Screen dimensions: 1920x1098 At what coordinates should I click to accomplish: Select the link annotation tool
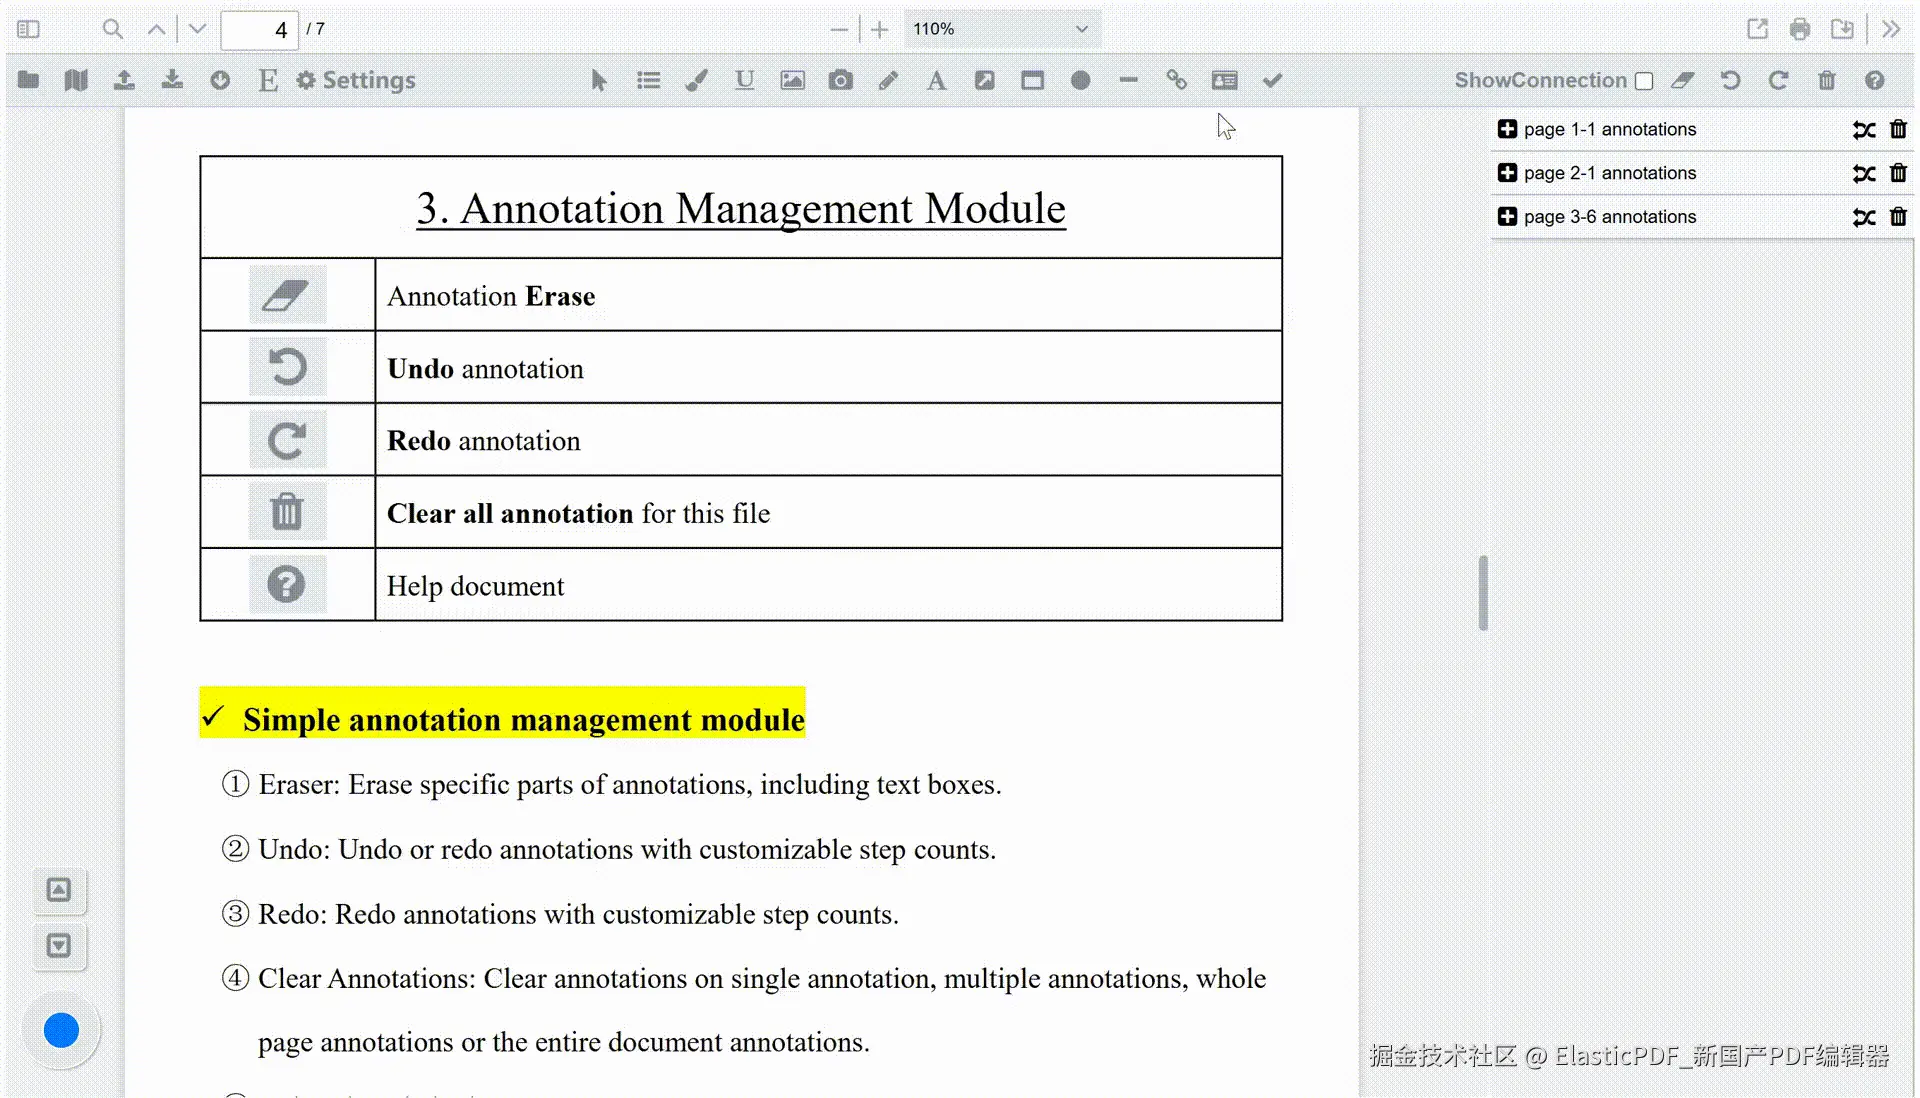[x=1176, y=81]
